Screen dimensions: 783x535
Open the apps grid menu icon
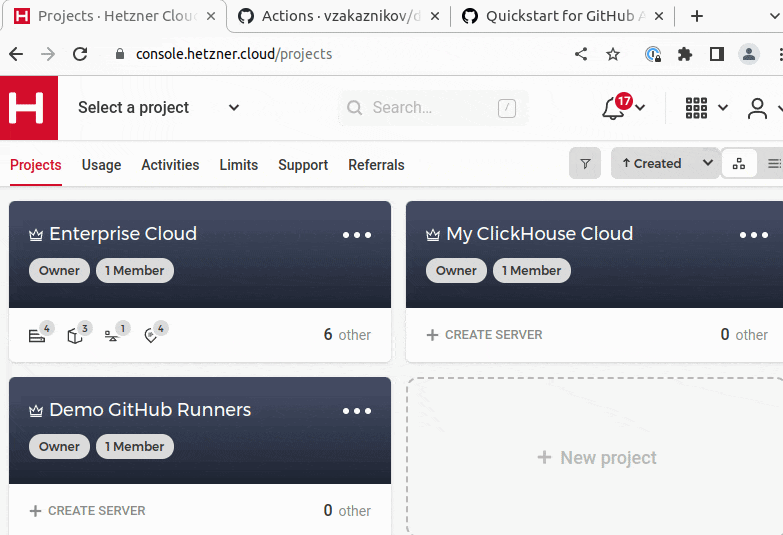pos(696,108)
